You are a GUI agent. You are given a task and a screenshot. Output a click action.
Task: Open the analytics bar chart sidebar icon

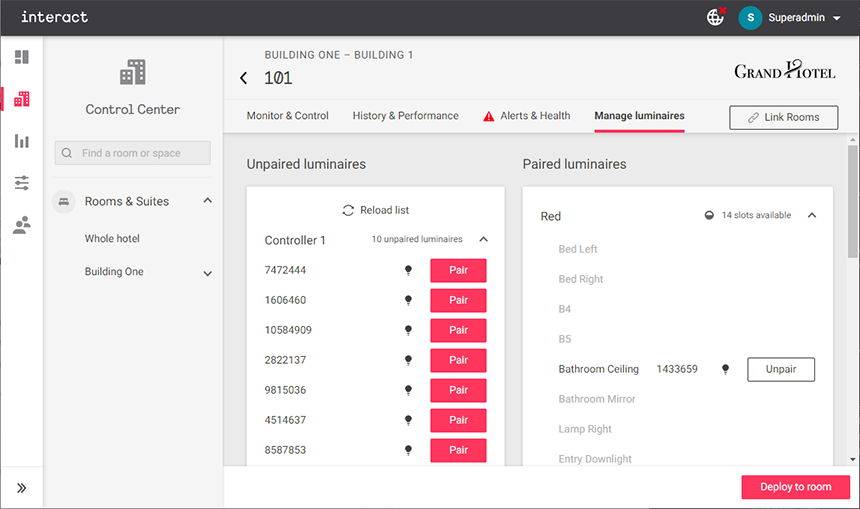(21, 141)
